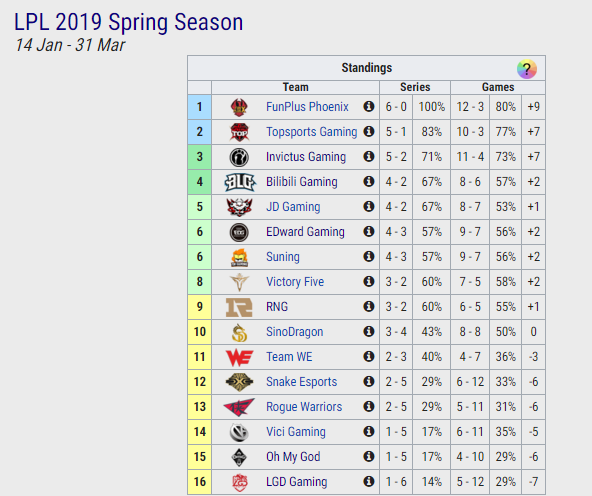592x496 pixels.
Task: Open the info icon beside FunPlus Phoenix
Action: (368, 106)
